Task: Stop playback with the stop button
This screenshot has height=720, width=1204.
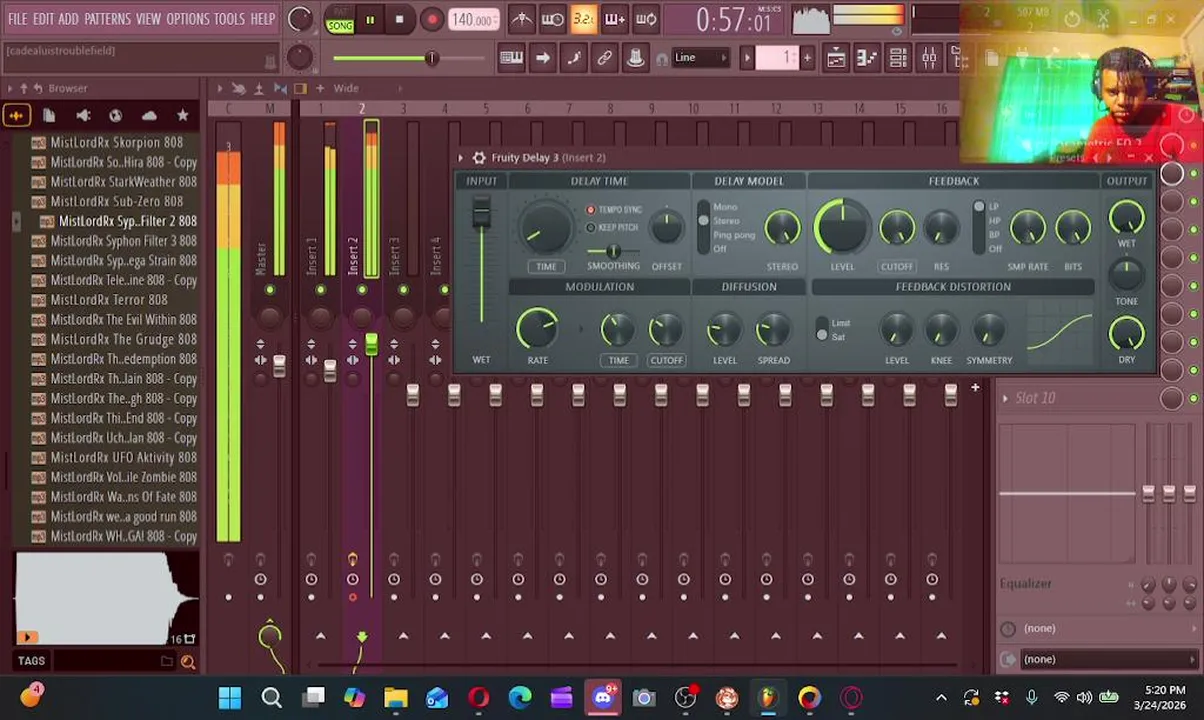Action: [399, 19]
